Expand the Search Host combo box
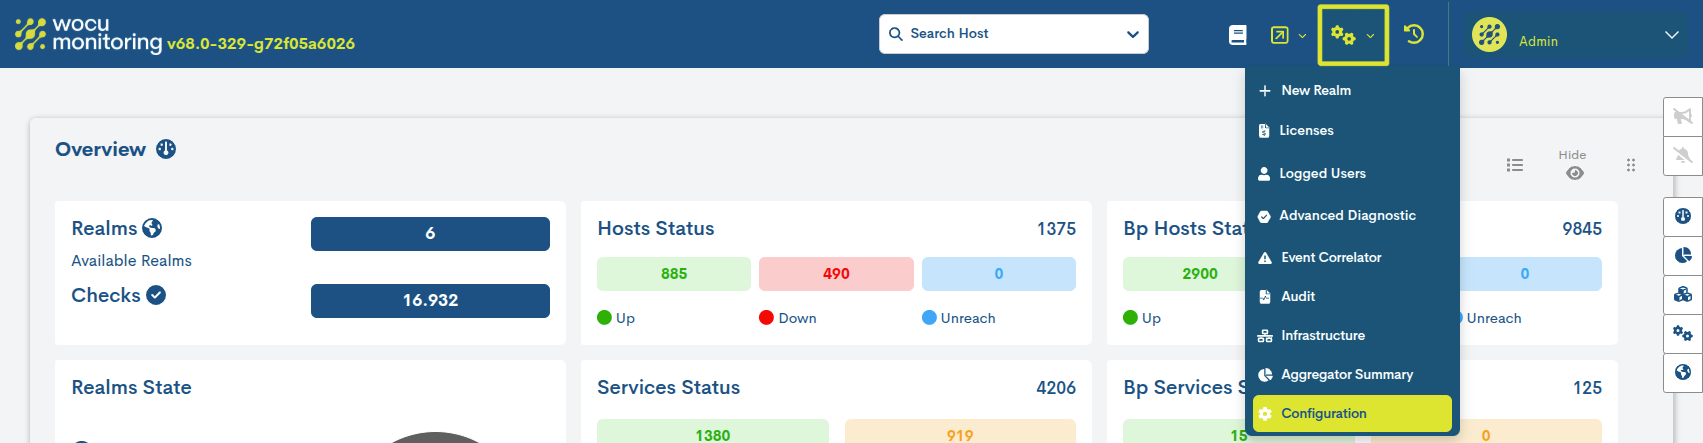The width and height of the screenshot is (1703, 443). click(x=1132, y=34)
